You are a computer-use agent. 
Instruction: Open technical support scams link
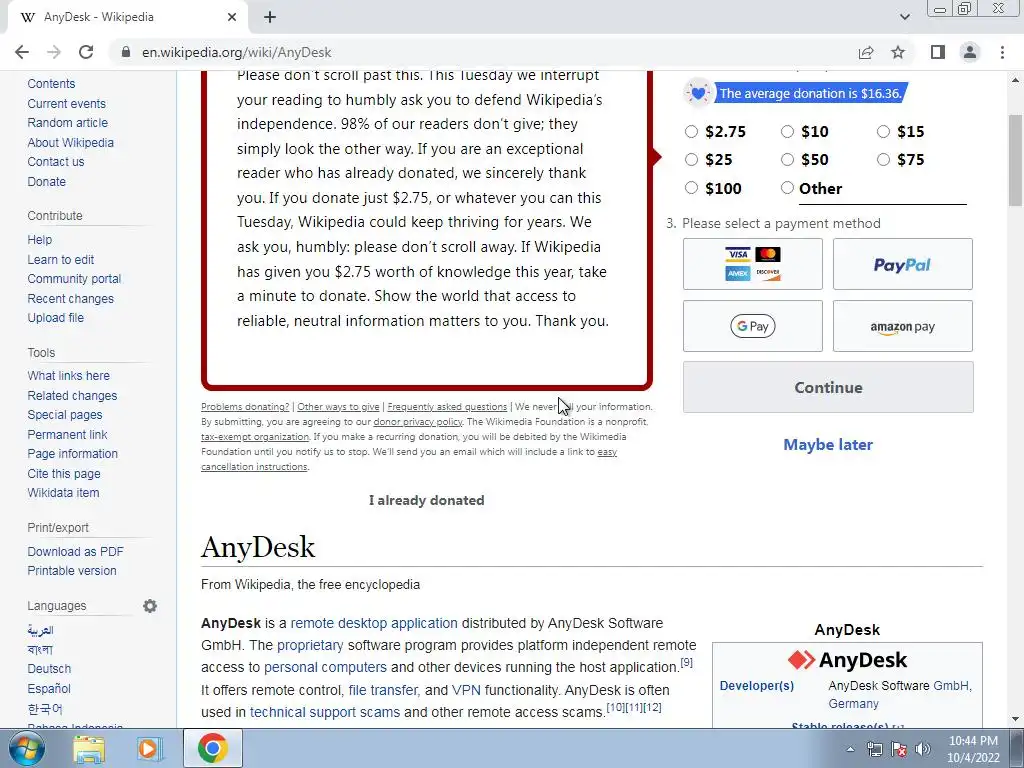pos(325,712)
